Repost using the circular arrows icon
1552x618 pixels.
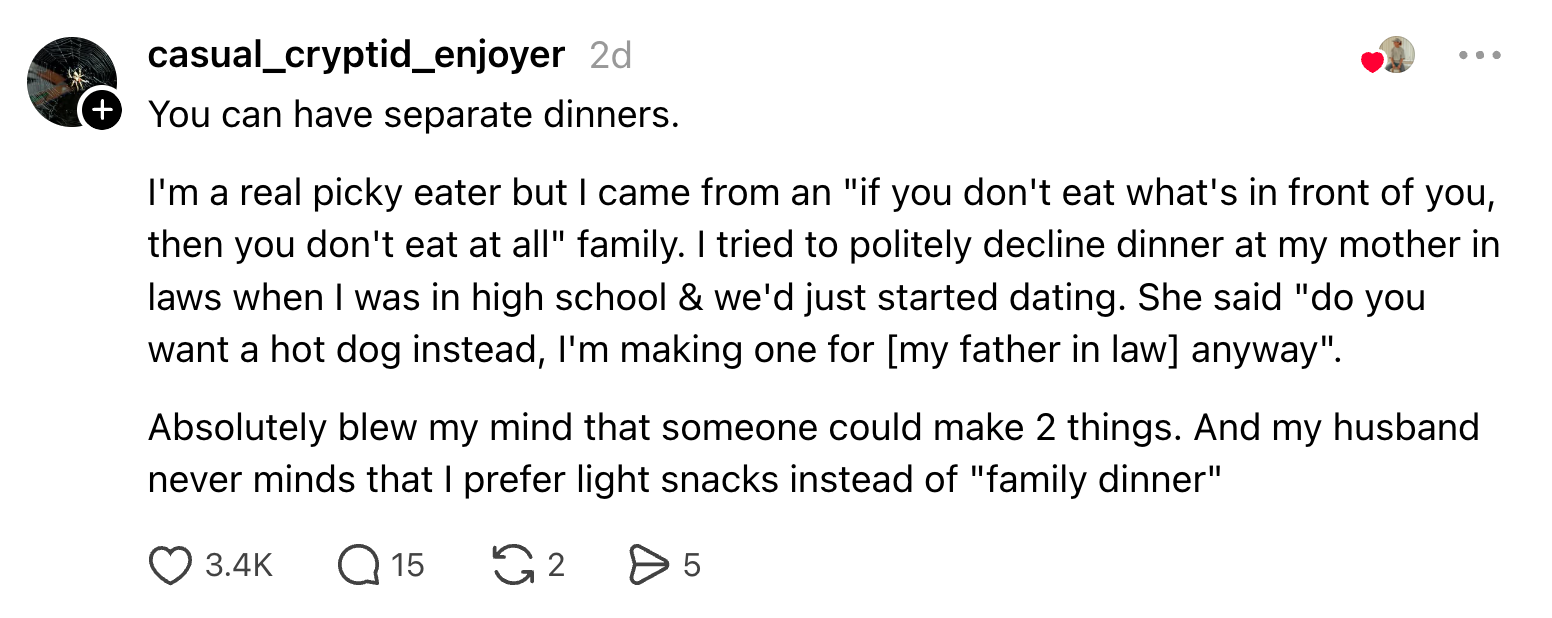513,566
